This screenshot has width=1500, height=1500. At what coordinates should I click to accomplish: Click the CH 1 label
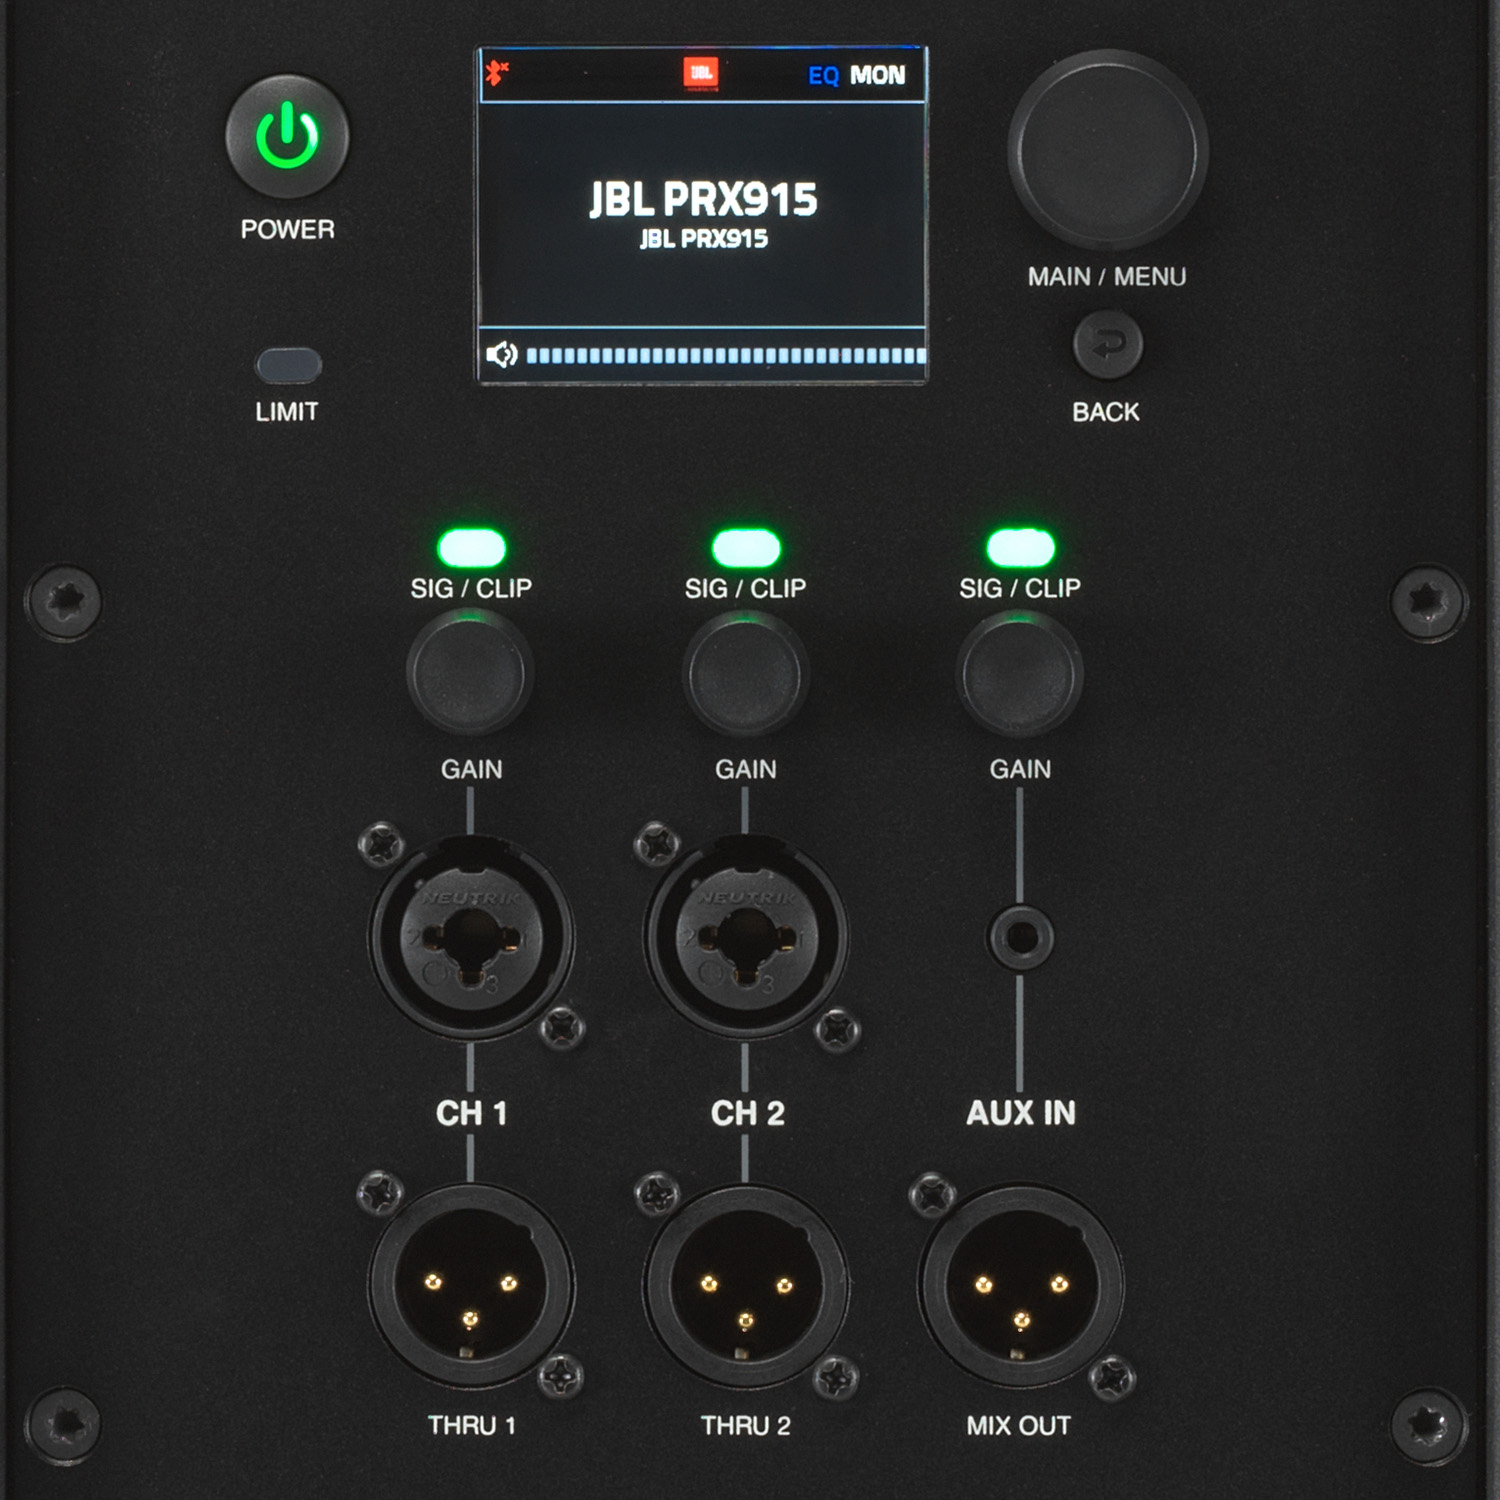pos(472,1113)
